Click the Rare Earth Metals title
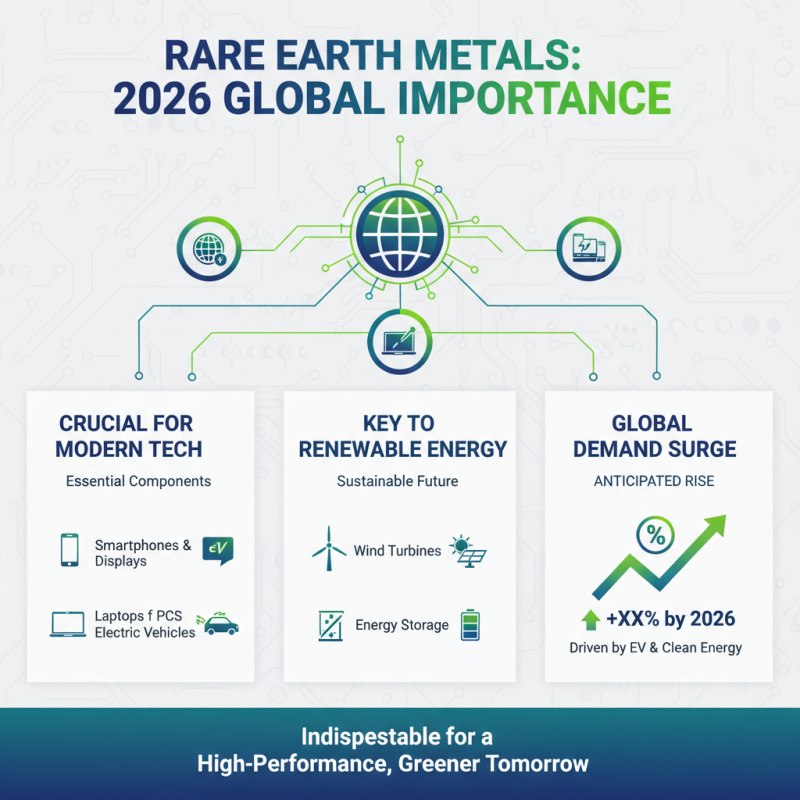 coord(372,55)
